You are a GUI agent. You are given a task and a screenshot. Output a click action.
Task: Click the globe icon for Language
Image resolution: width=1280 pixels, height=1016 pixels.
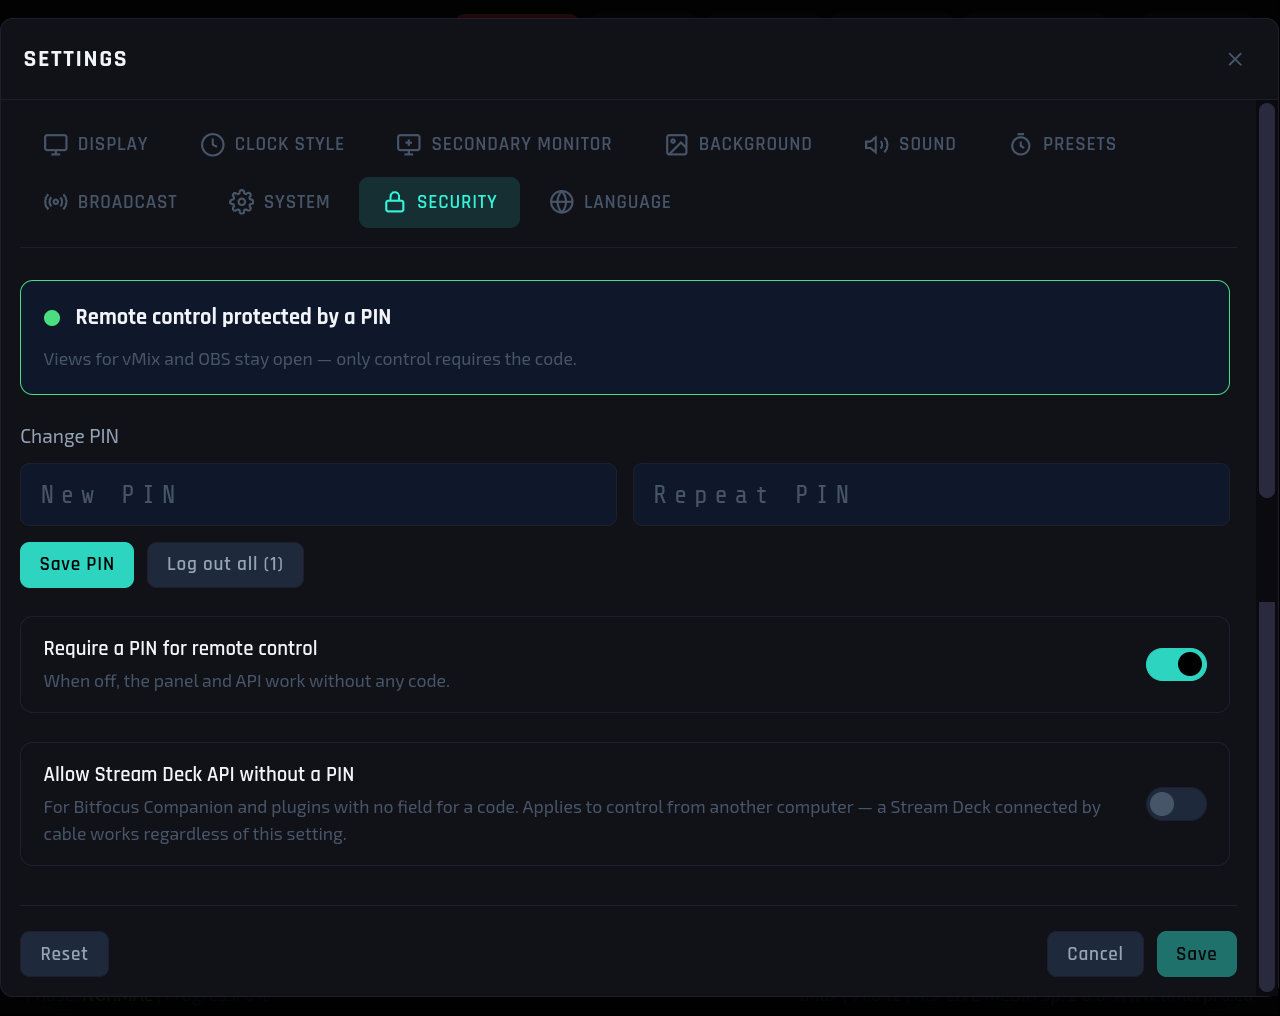562,202
